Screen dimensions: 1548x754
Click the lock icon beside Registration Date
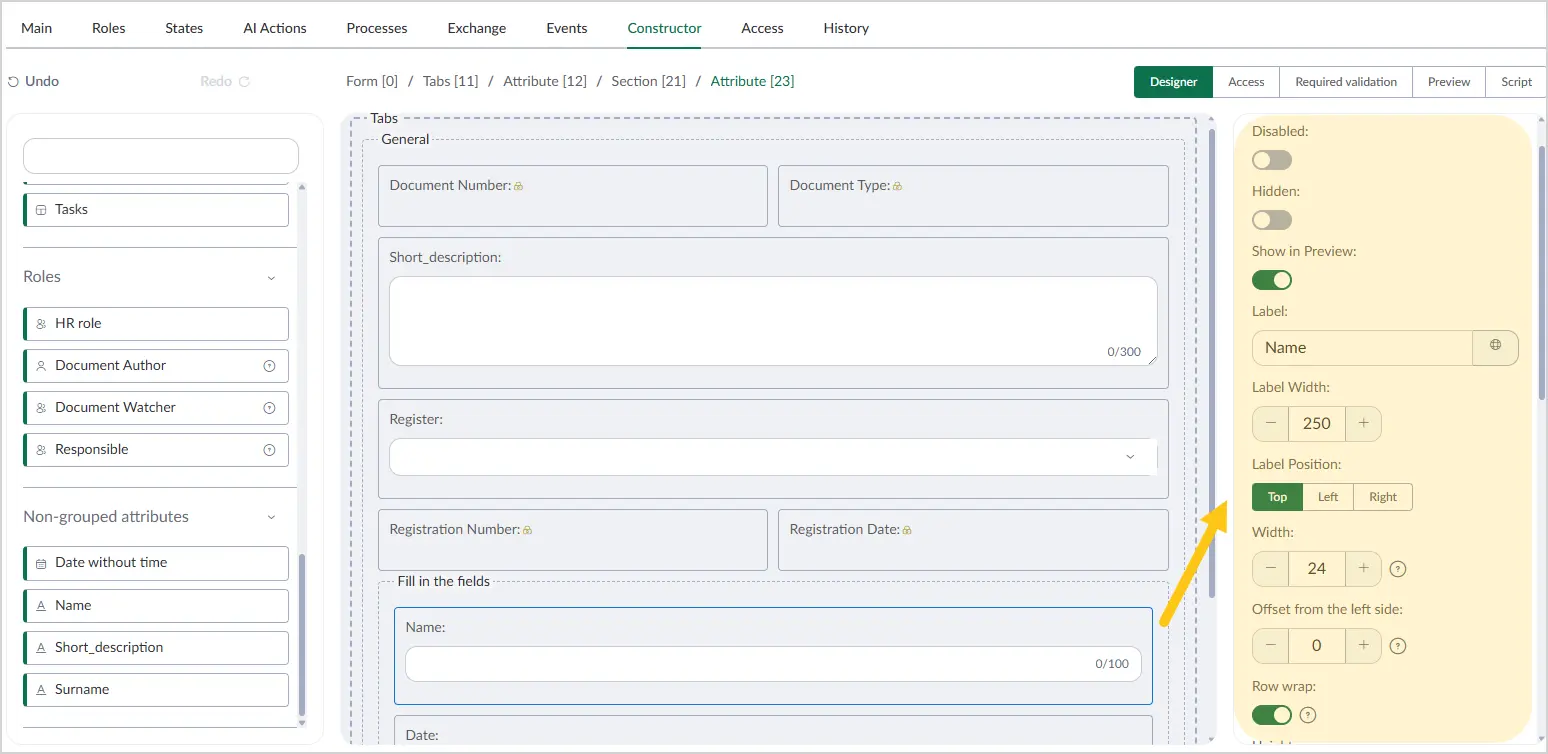906,530
